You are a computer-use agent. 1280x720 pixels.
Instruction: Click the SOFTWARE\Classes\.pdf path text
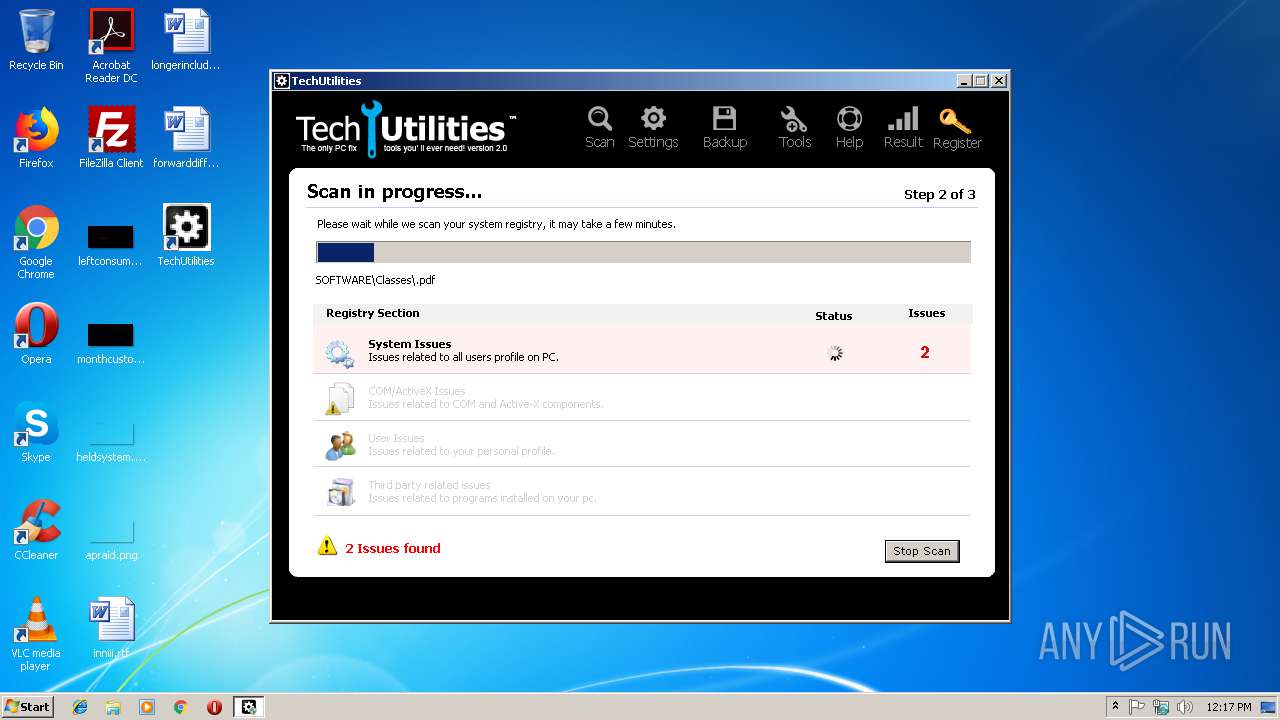pos(375,280)
